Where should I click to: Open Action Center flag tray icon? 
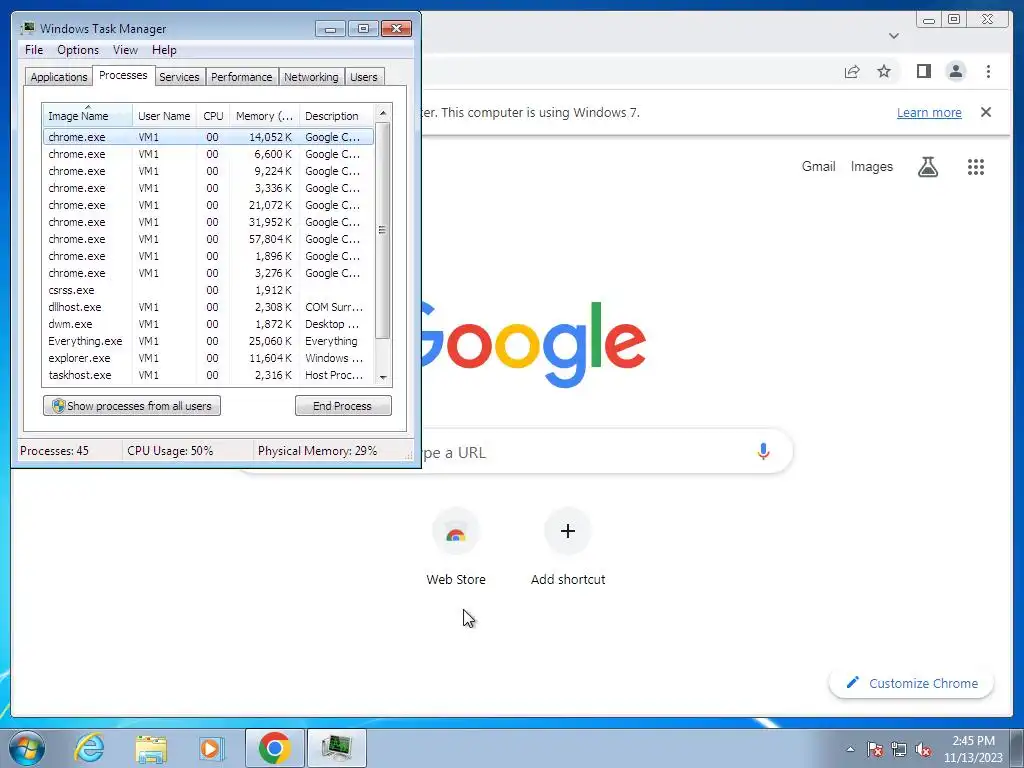coord(875,749)
